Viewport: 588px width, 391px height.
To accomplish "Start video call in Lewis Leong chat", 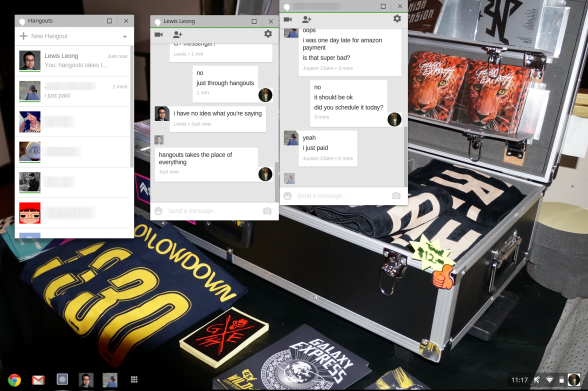I will click(159, 34).
